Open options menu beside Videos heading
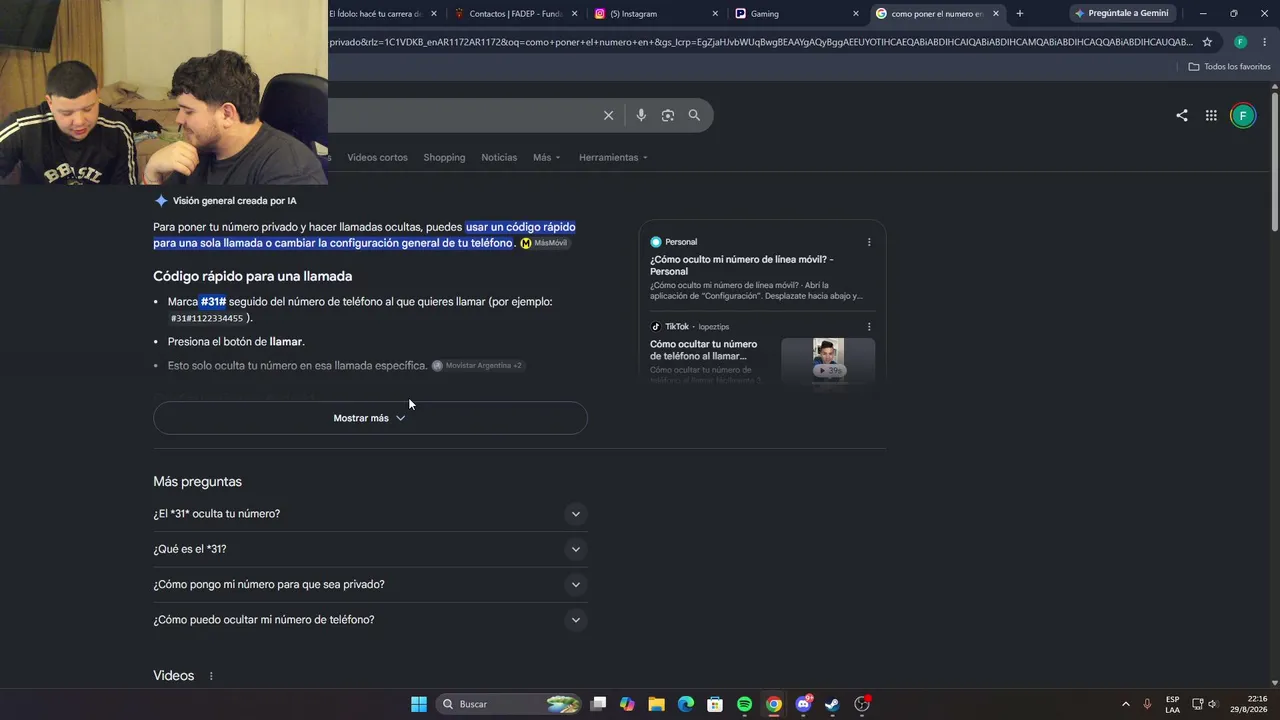Screen dimensions: 1280x720 click(211, 676)
